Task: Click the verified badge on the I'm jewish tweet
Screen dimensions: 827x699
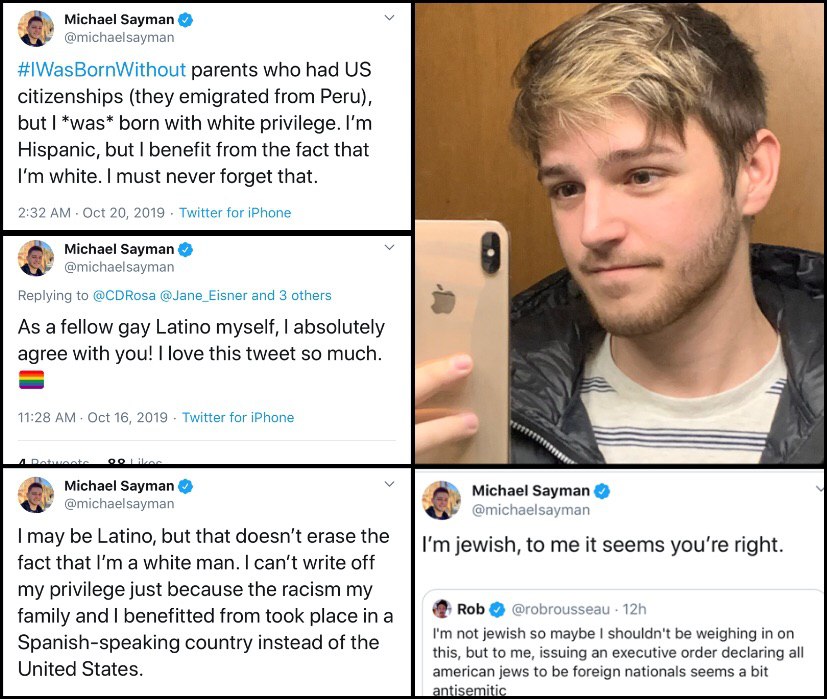Action: coord(602,491)
